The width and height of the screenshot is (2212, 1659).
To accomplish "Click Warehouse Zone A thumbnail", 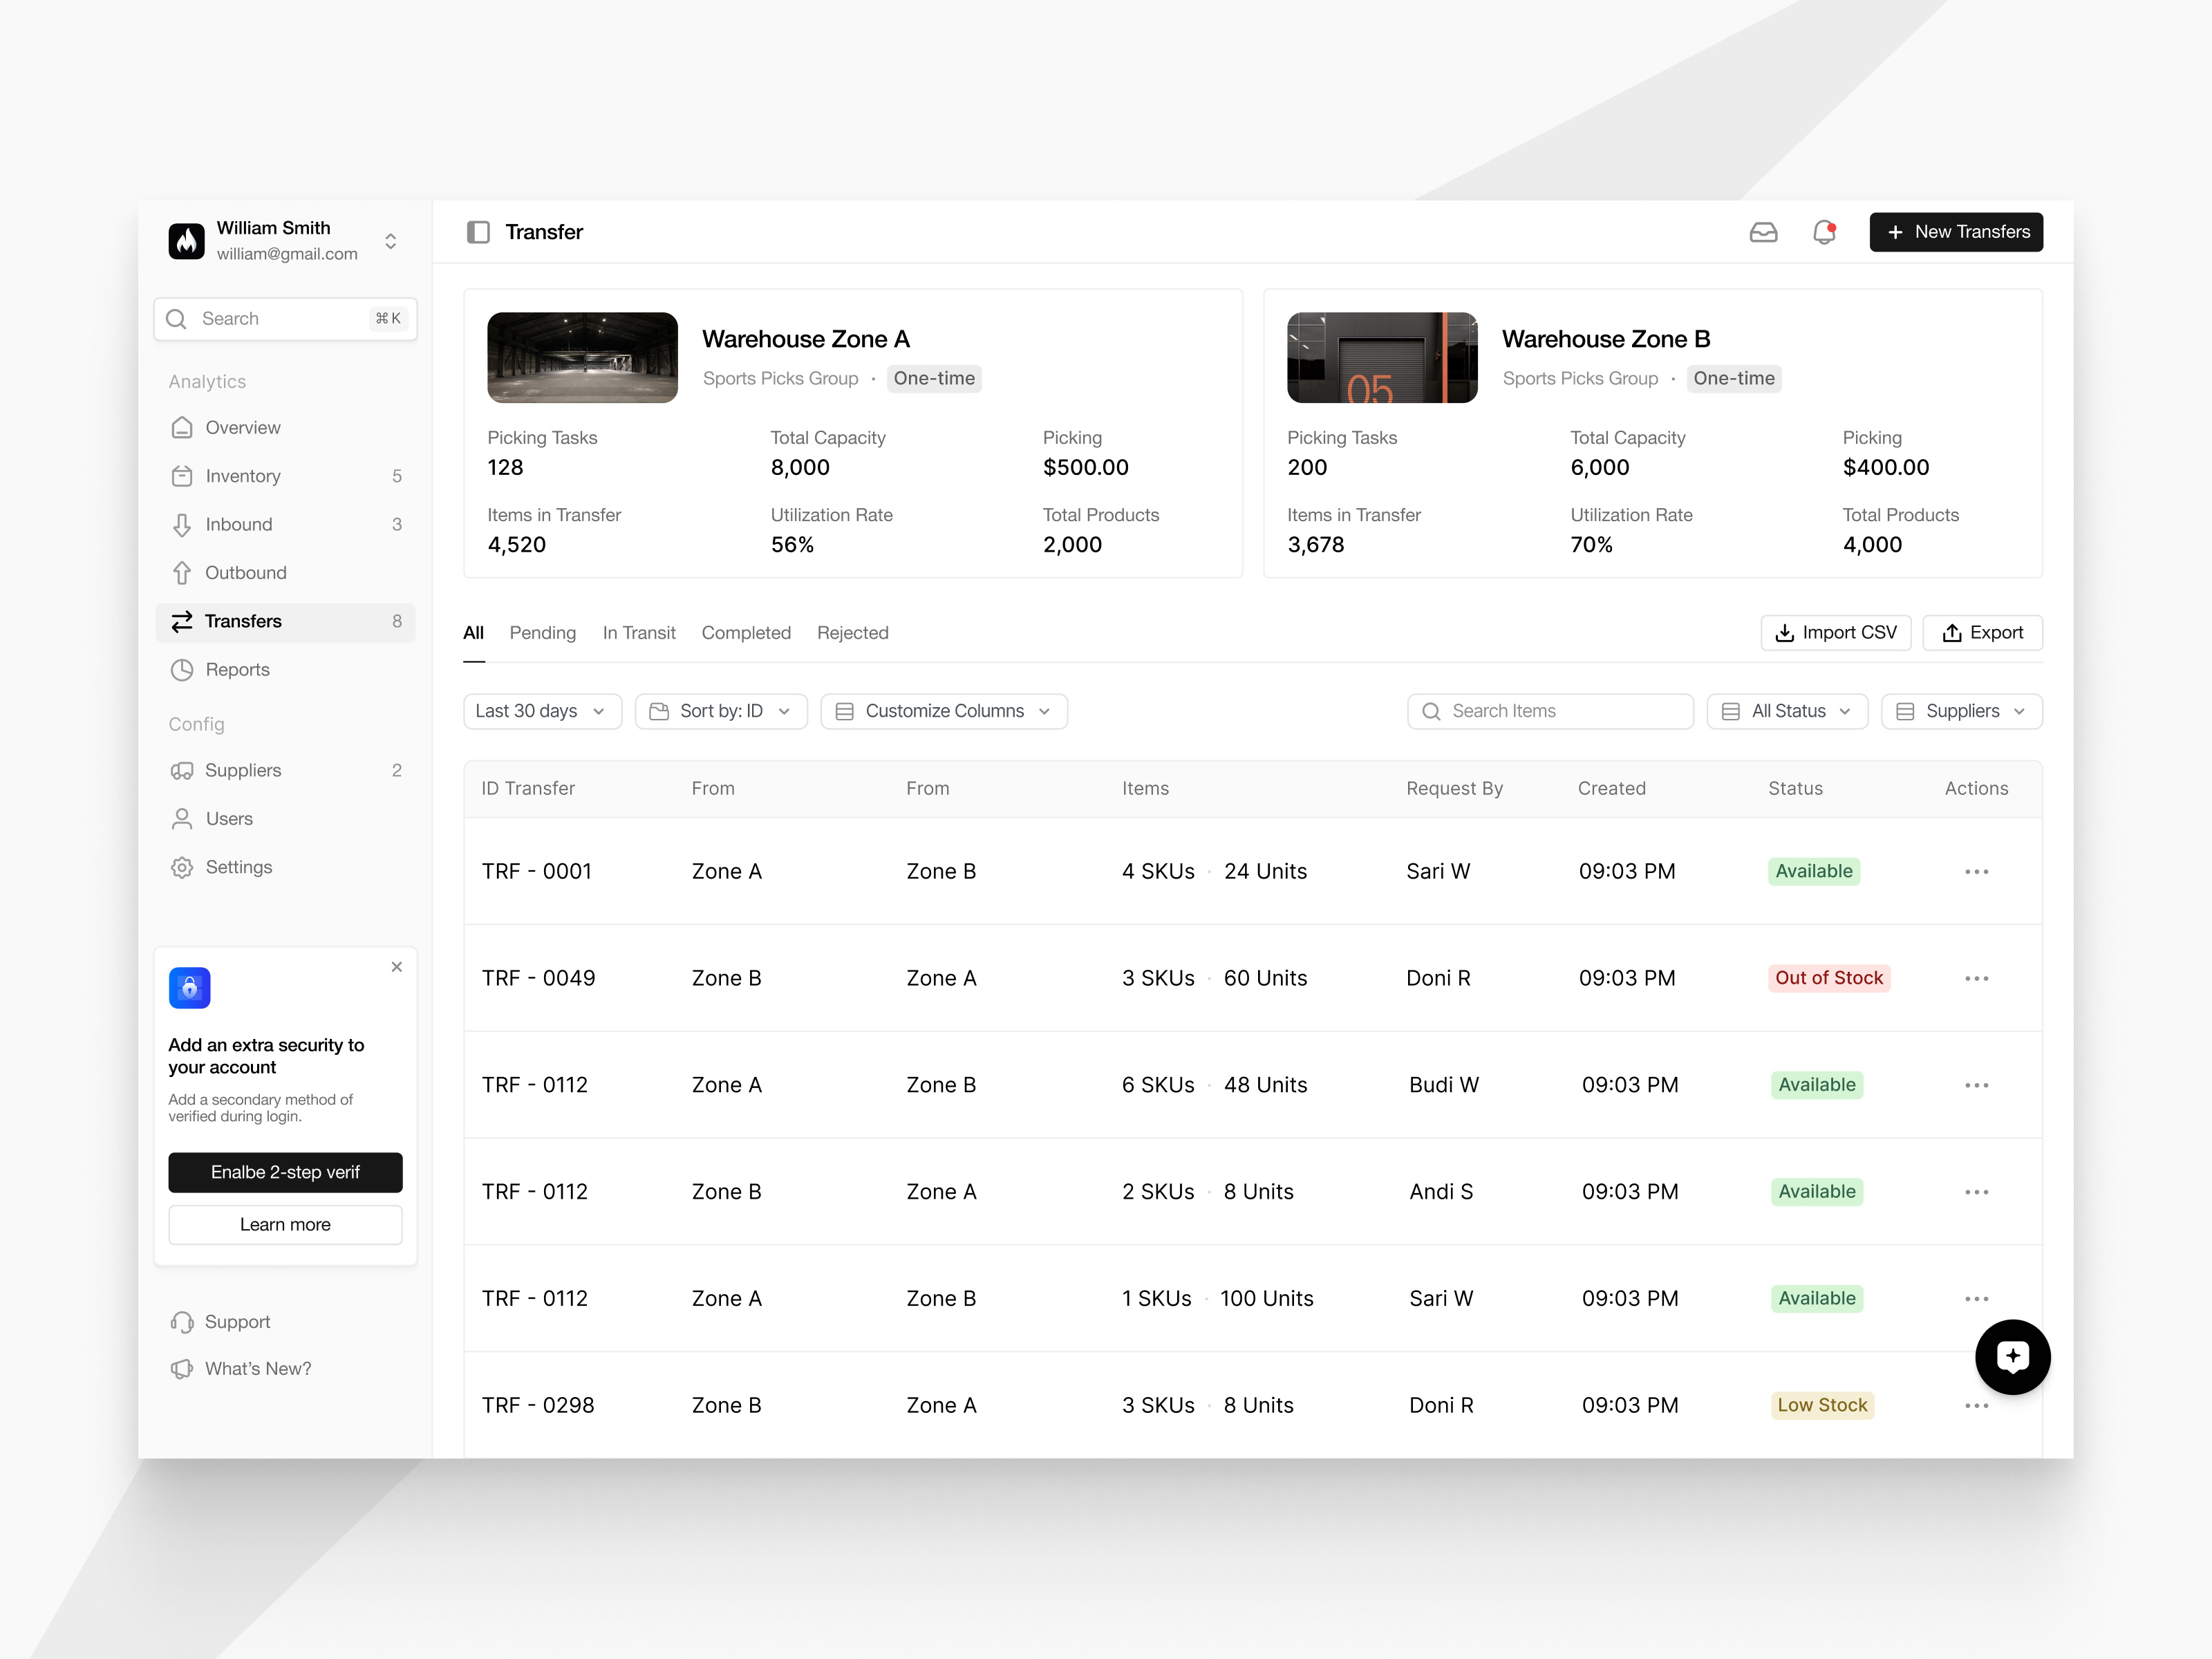I will click(x=582, y=358).
